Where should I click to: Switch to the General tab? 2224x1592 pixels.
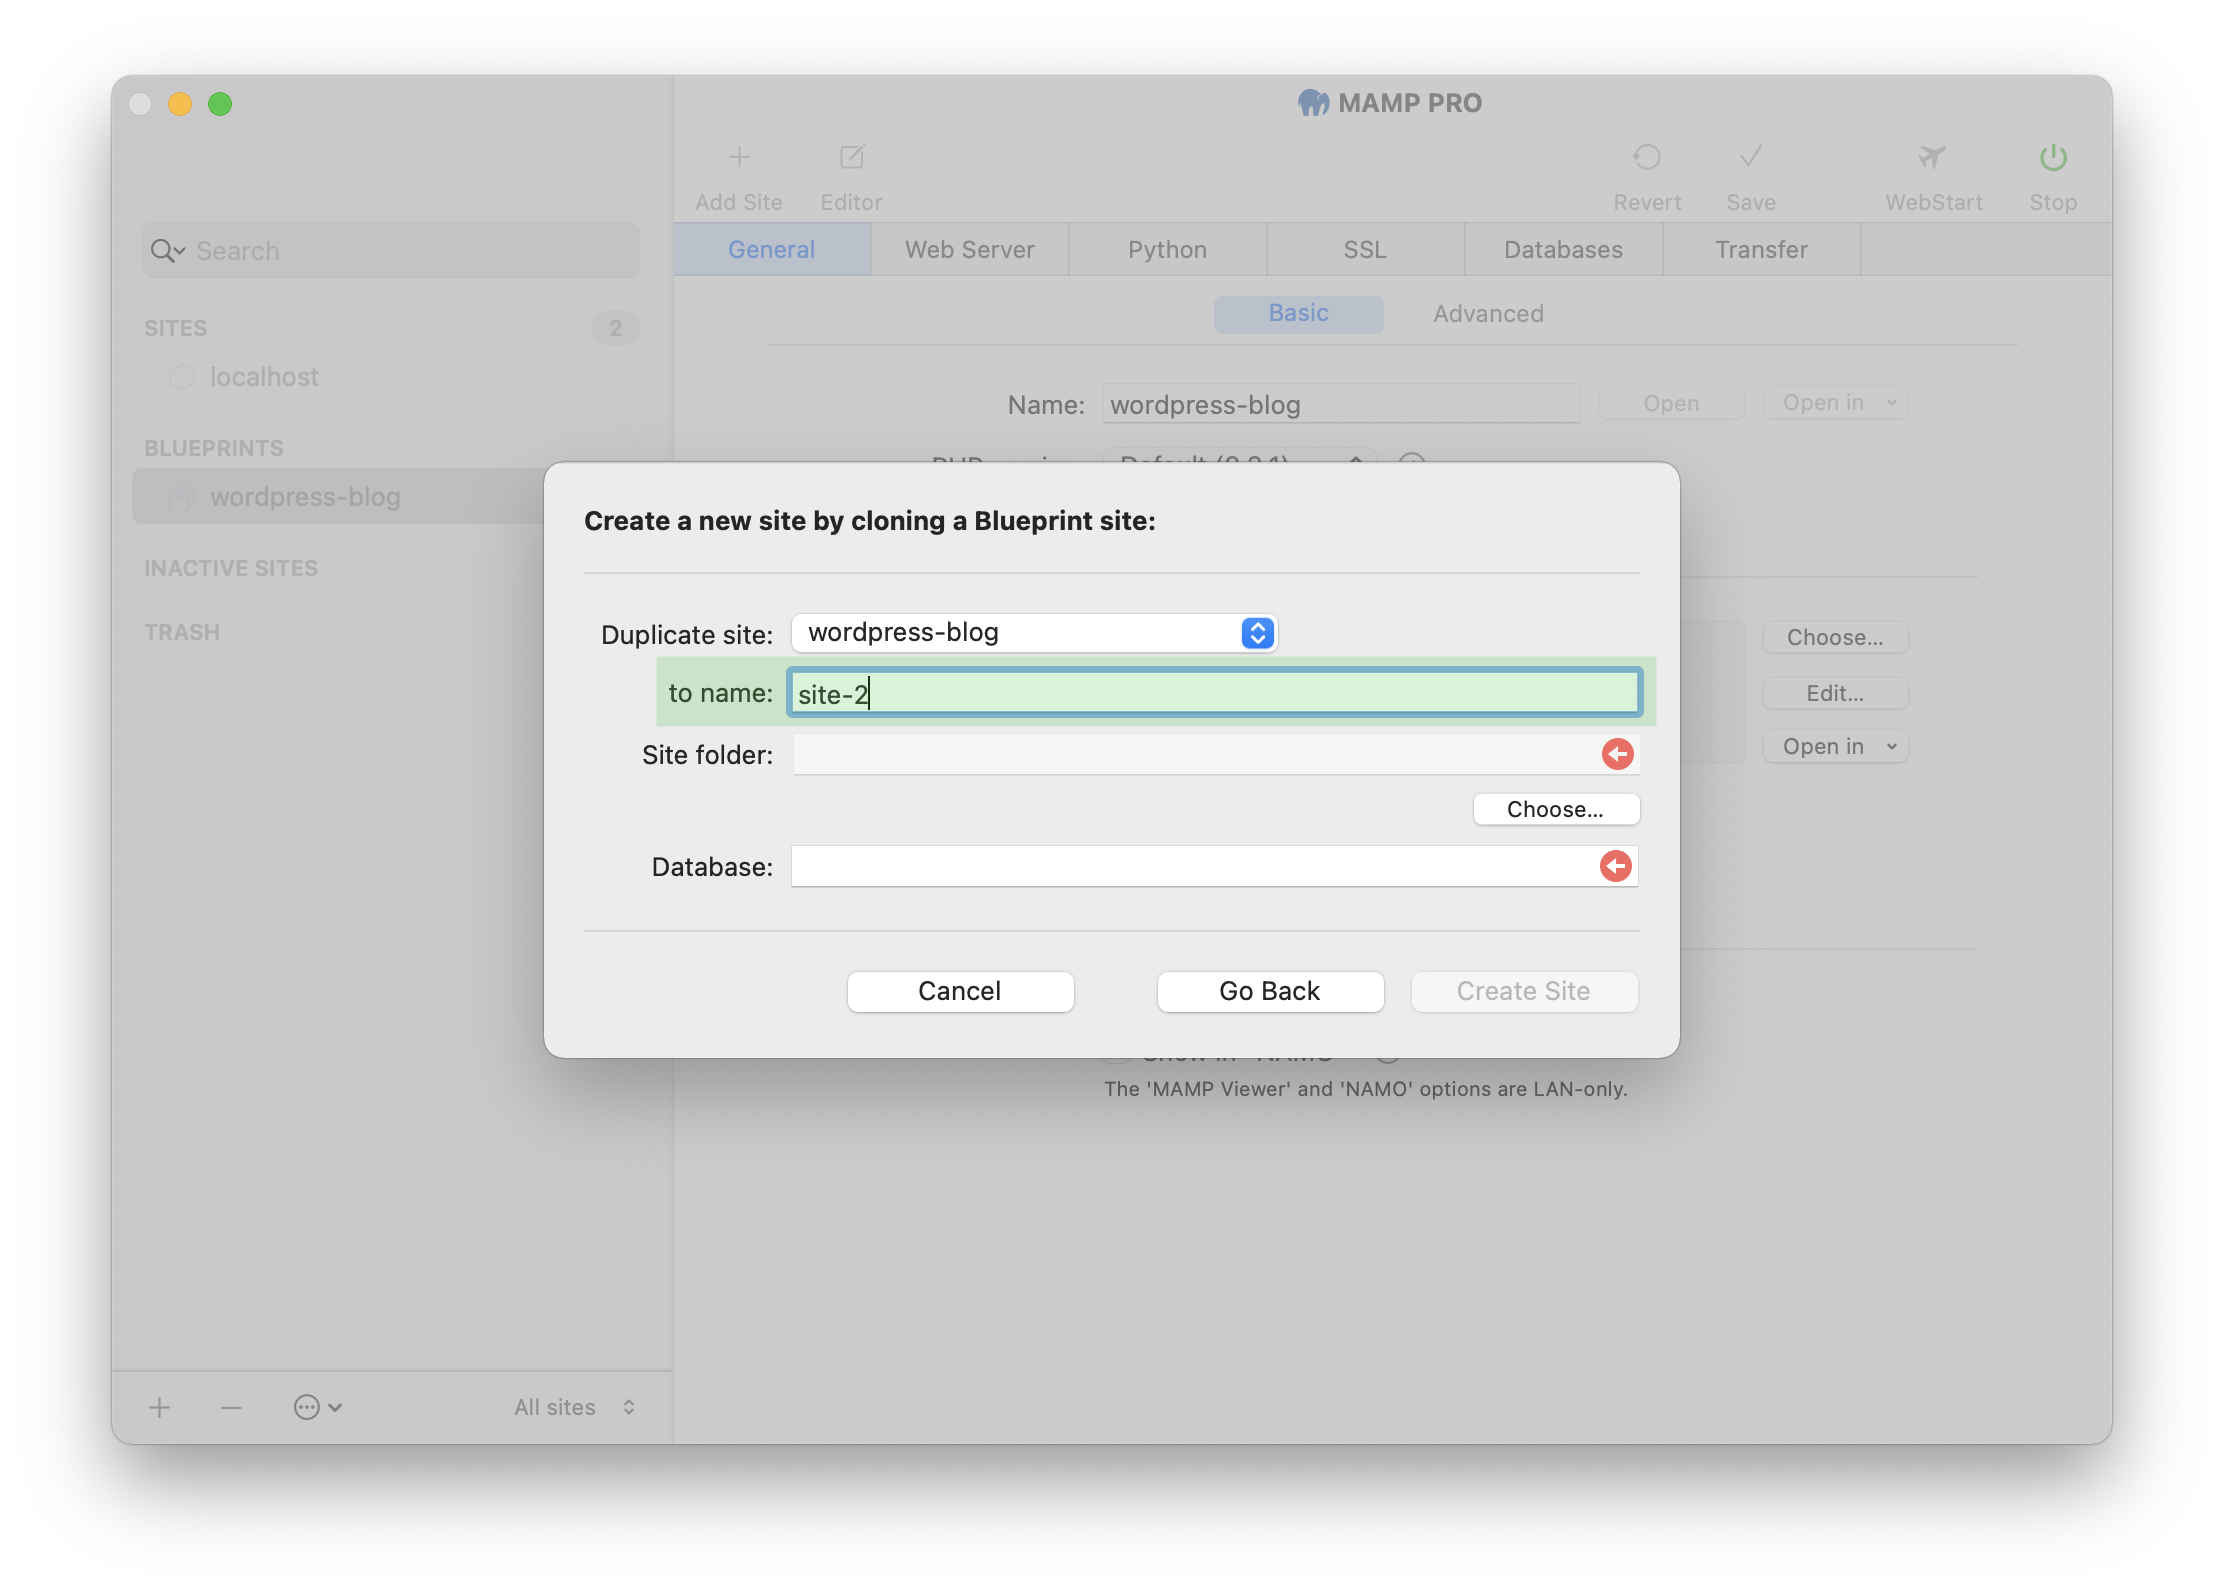point(772,250)
